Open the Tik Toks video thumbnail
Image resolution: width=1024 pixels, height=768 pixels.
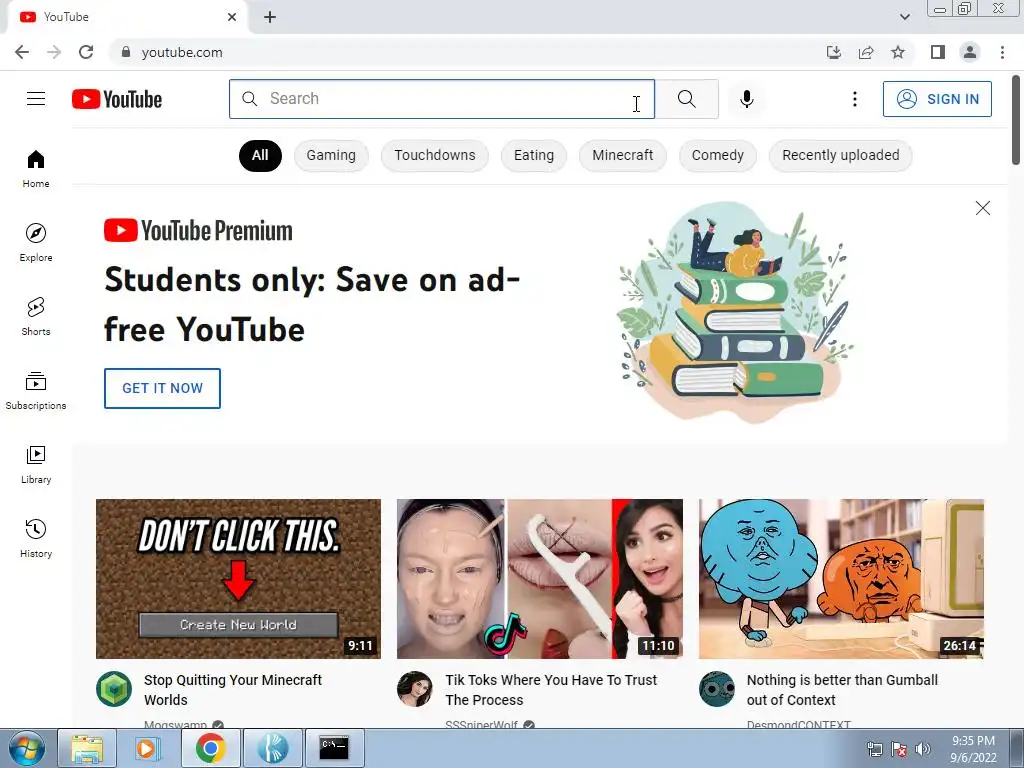click(x=539, y=579)
